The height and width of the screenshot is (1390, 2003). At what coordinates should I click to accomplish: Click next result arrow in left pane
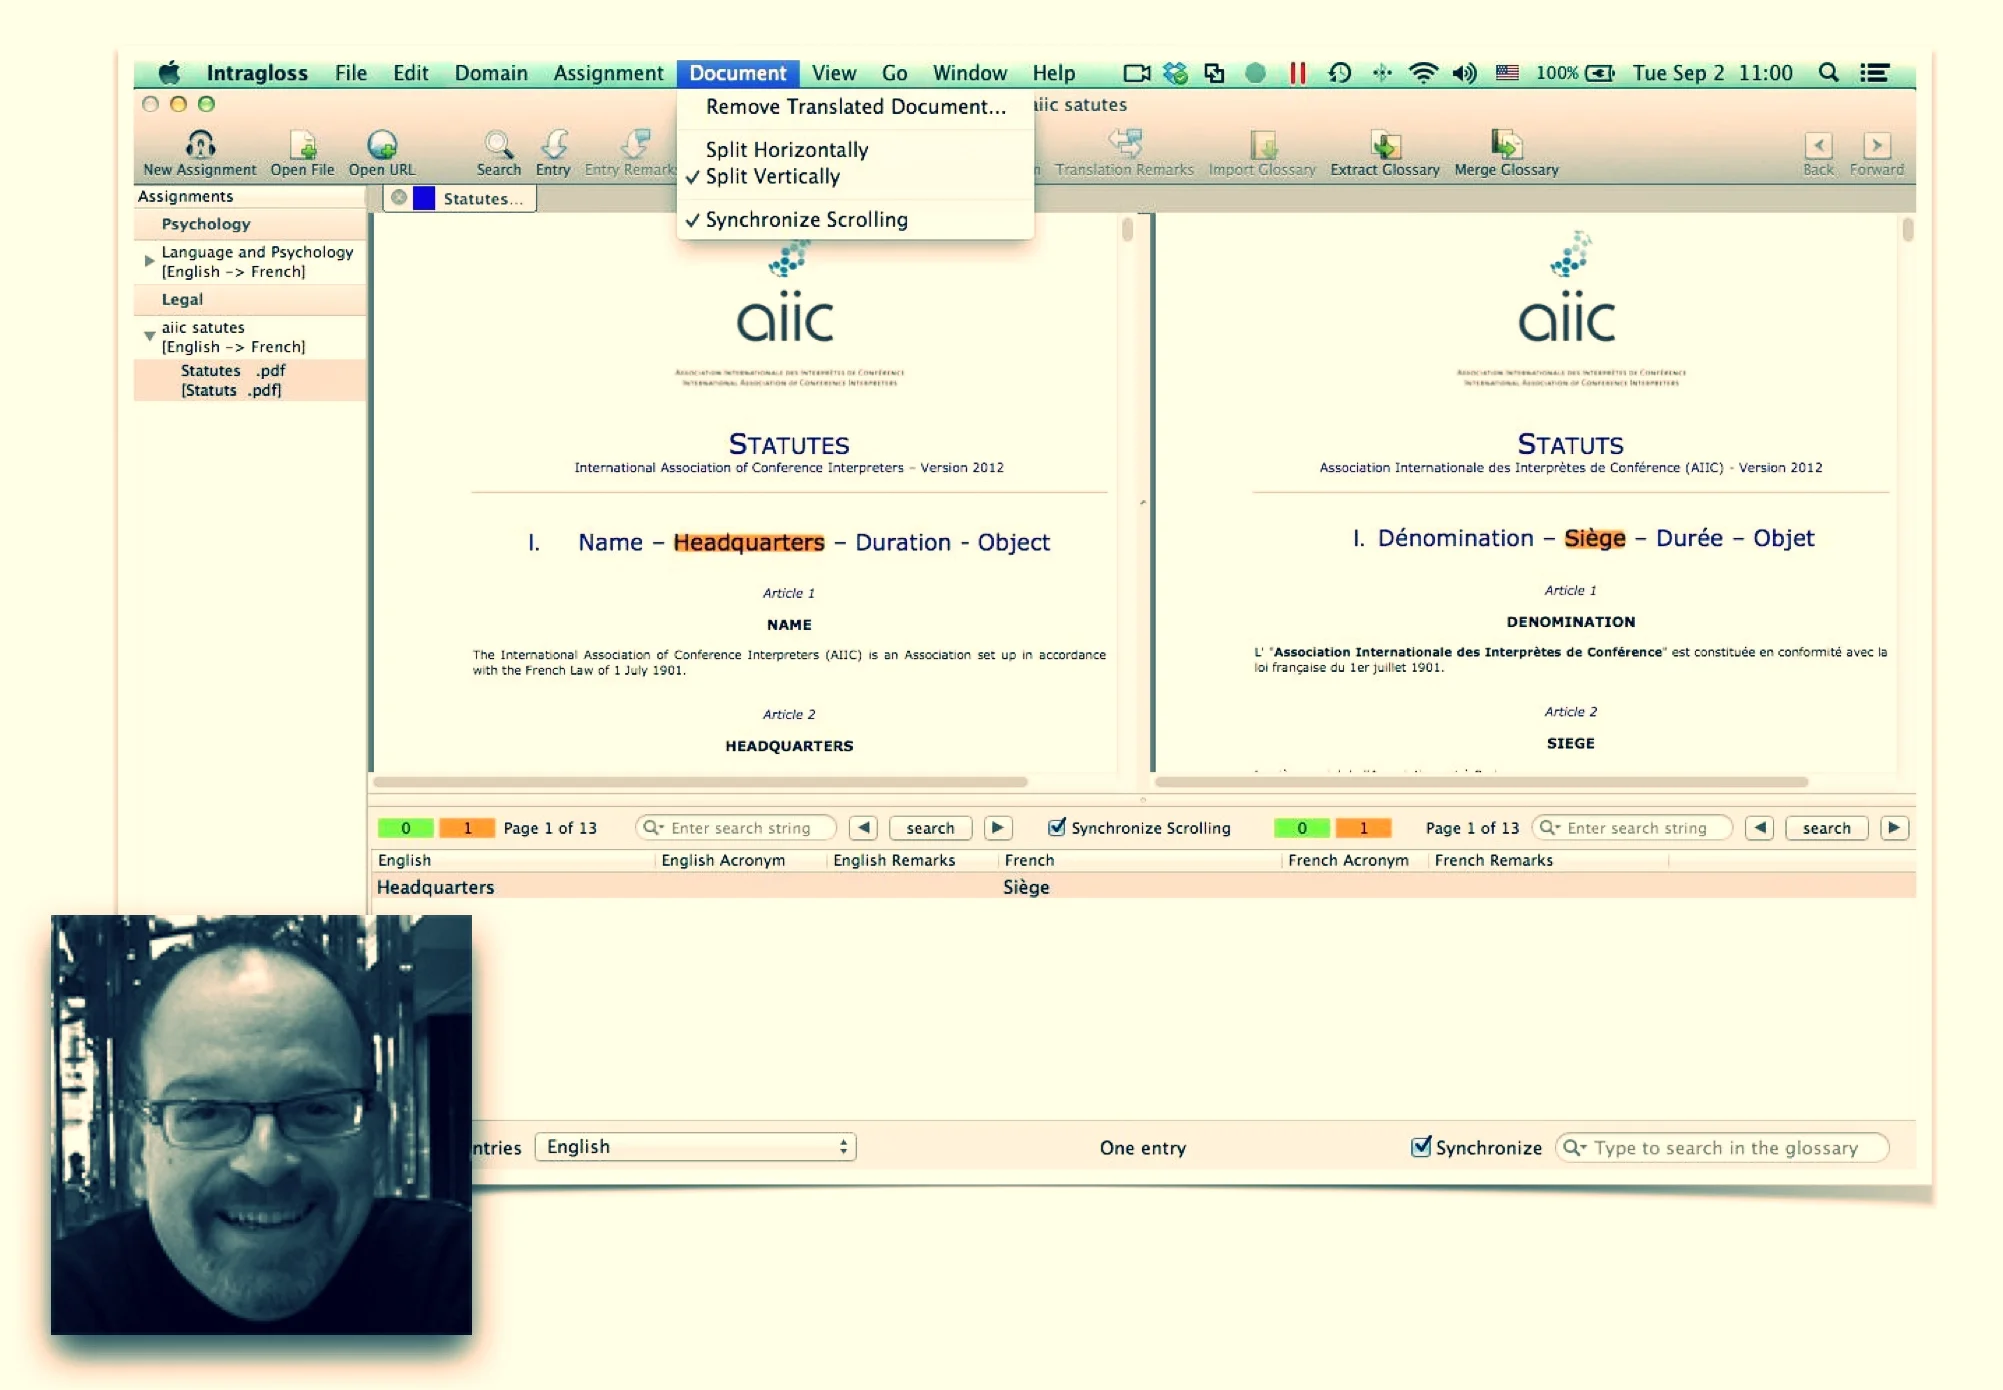pos(998,828)
